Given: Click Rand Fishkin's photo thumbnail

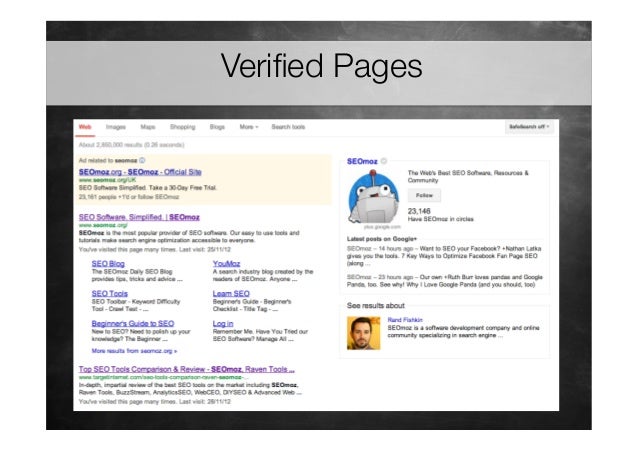Looking at the screenshot, I should (363, 333).
